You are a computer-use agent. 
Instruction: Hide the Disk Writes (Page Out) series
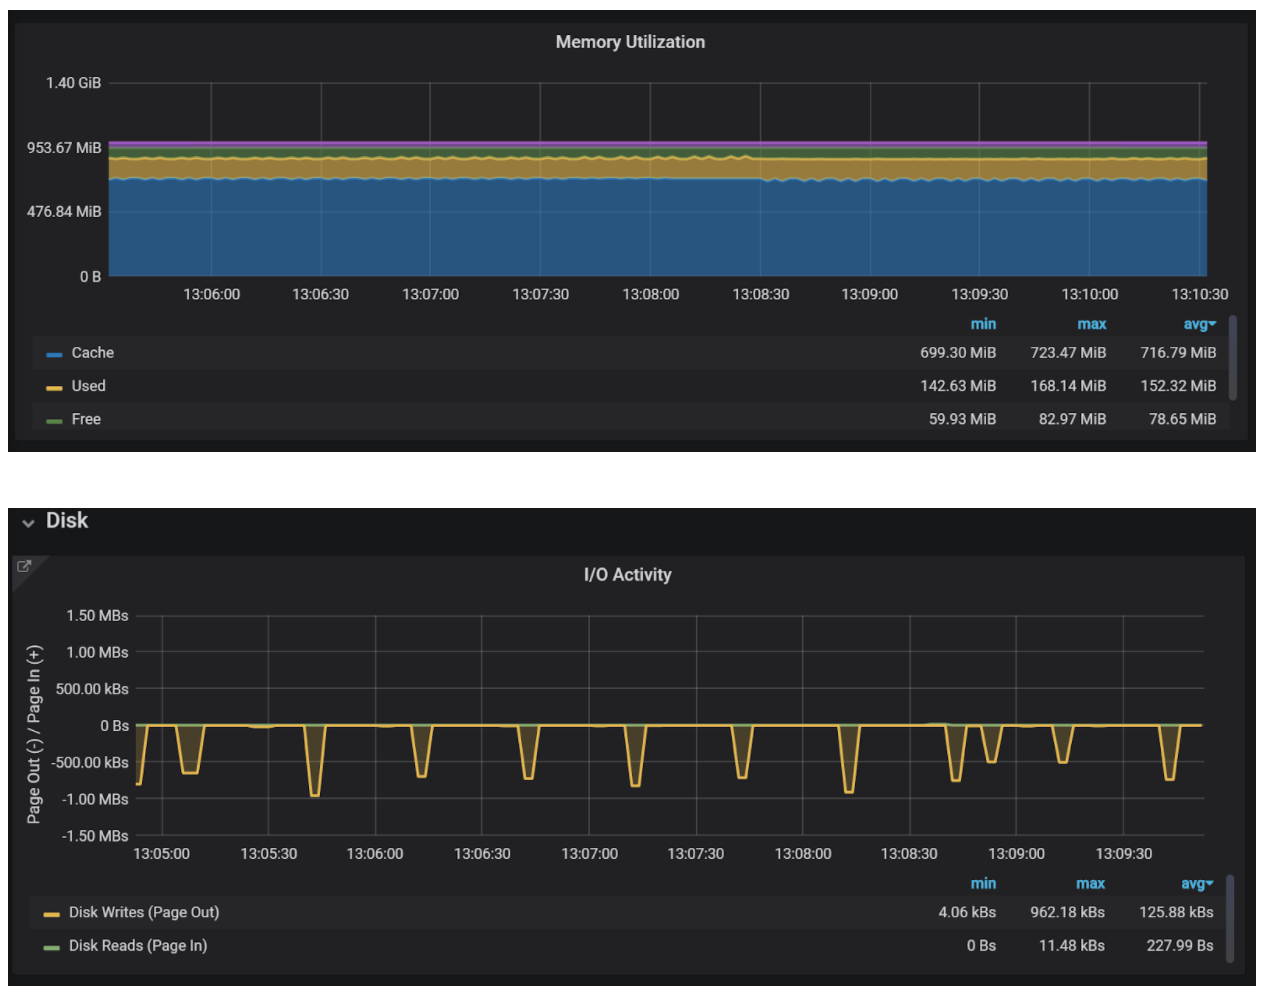tap(144, 912)
